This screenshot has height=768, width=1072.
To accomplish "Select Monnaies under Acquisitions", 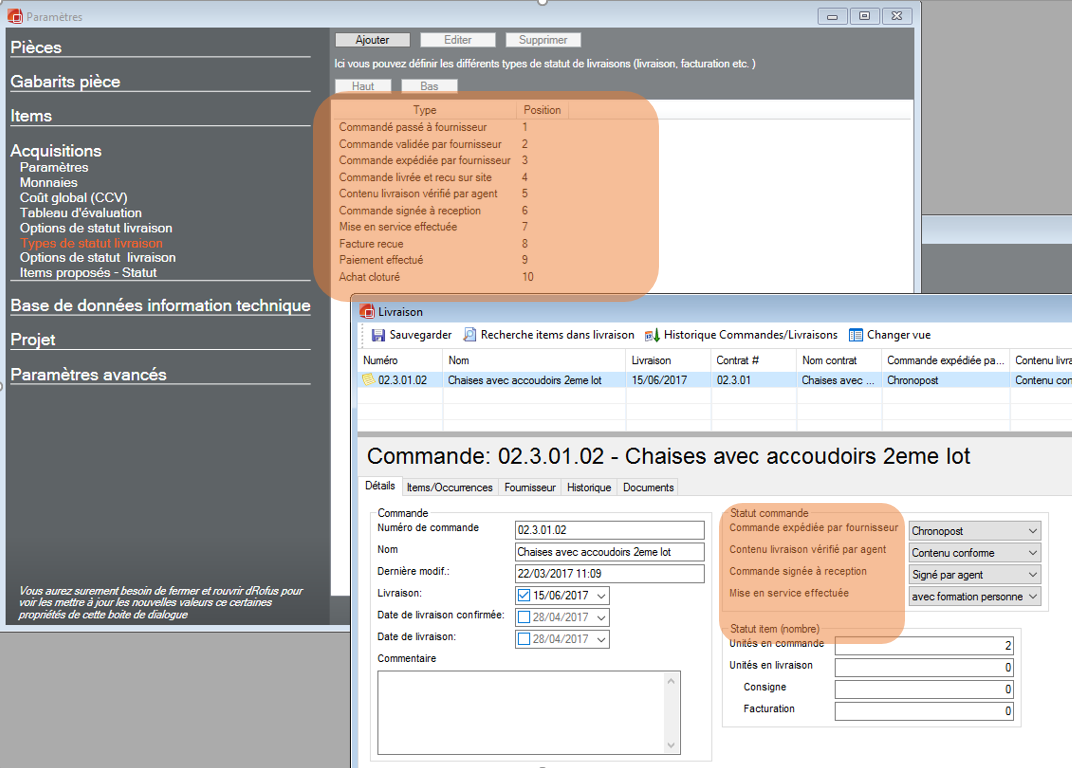I will (x=48, y=183).
